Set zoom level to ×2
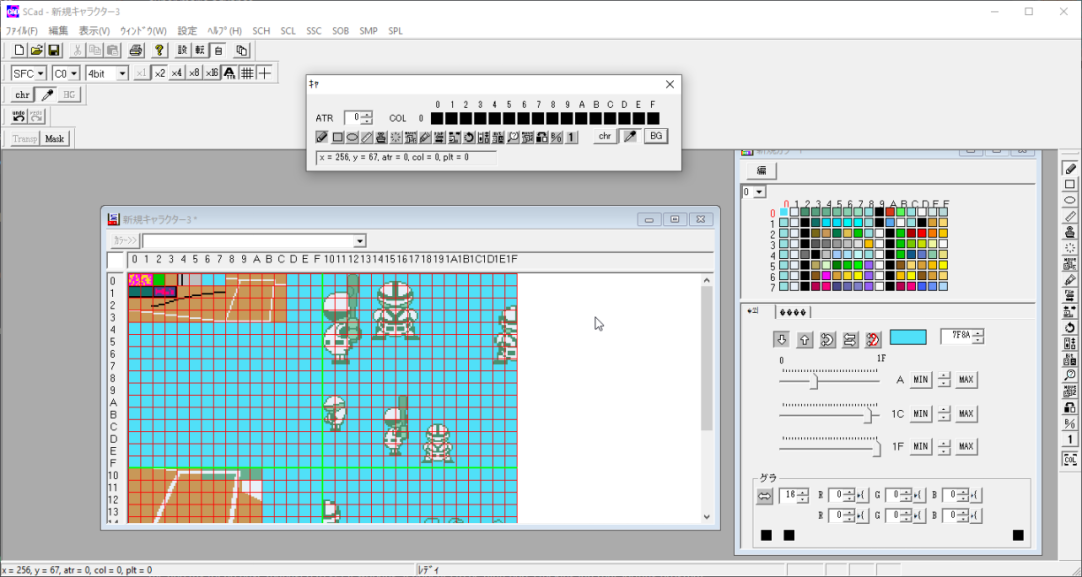The width and height of the screenshot is (1082, 577). tap(159, 73)
